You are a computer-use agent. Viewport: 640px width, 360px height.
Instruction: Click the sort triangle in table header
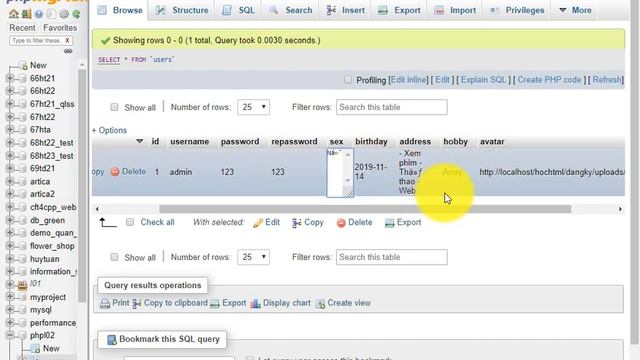[x=139, y=141]
